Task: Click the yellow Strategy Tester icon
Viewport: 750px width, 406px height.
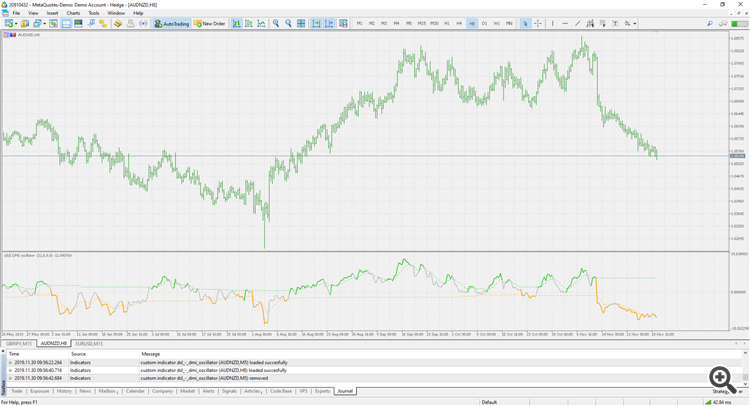Action: 103,23
